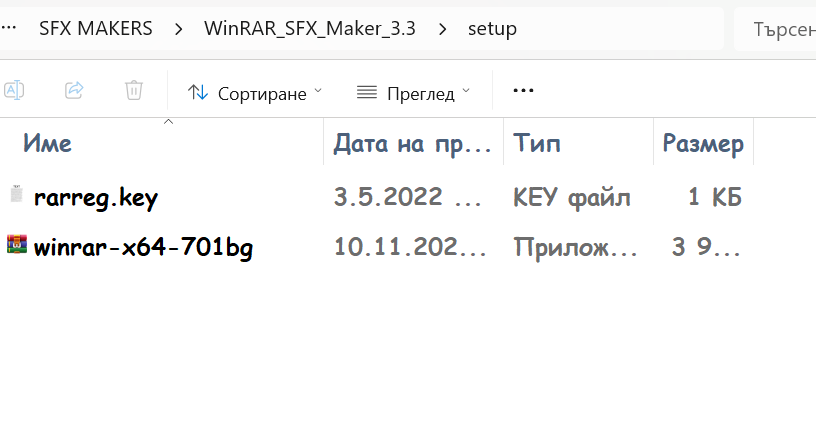Expand the chevron after WinRAR_SFX_Maker_3.3
816x432 pixels.
(442, 29)
